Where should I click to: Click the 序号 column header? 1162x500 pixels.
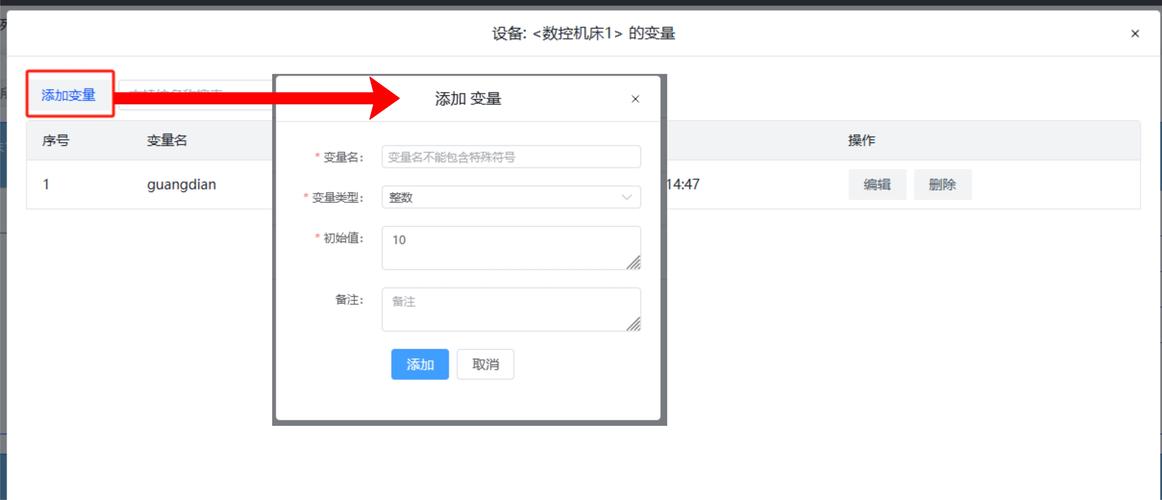56,141
